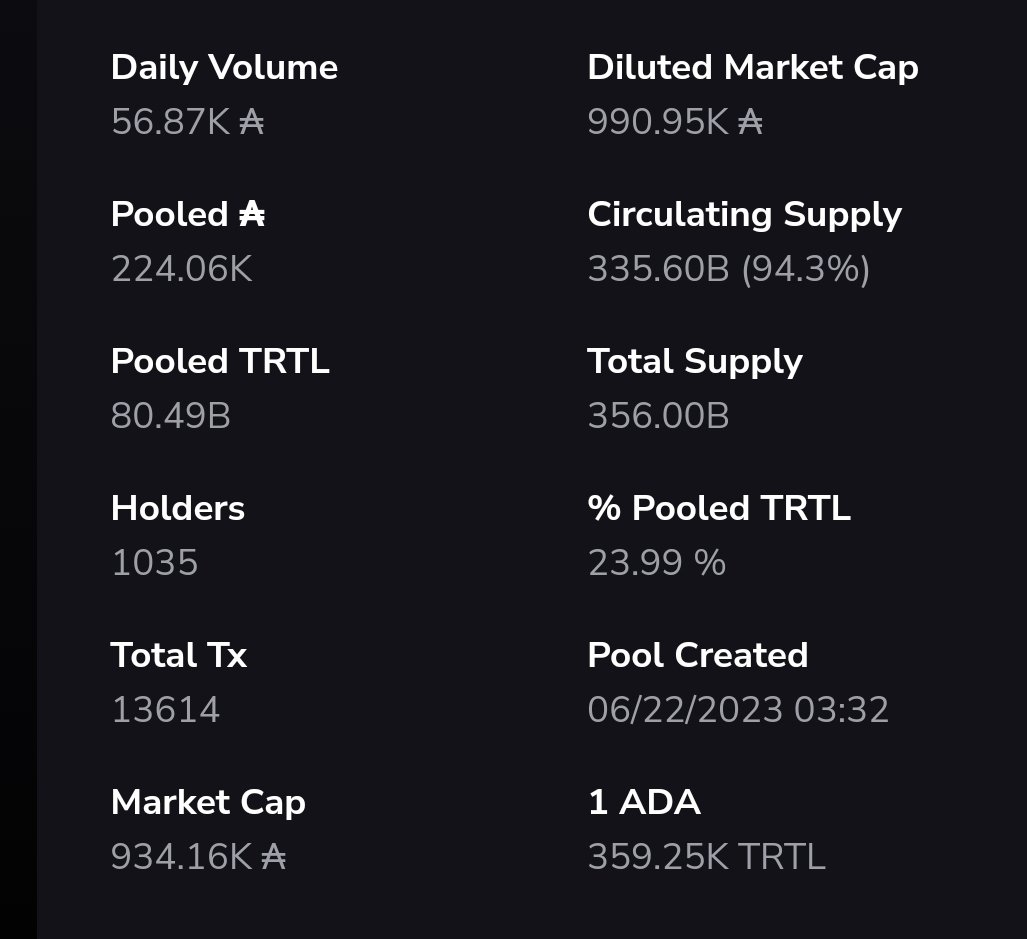Click the Market Cap heading
Screen dimensions: 1027x939
(x=208, y=803)
